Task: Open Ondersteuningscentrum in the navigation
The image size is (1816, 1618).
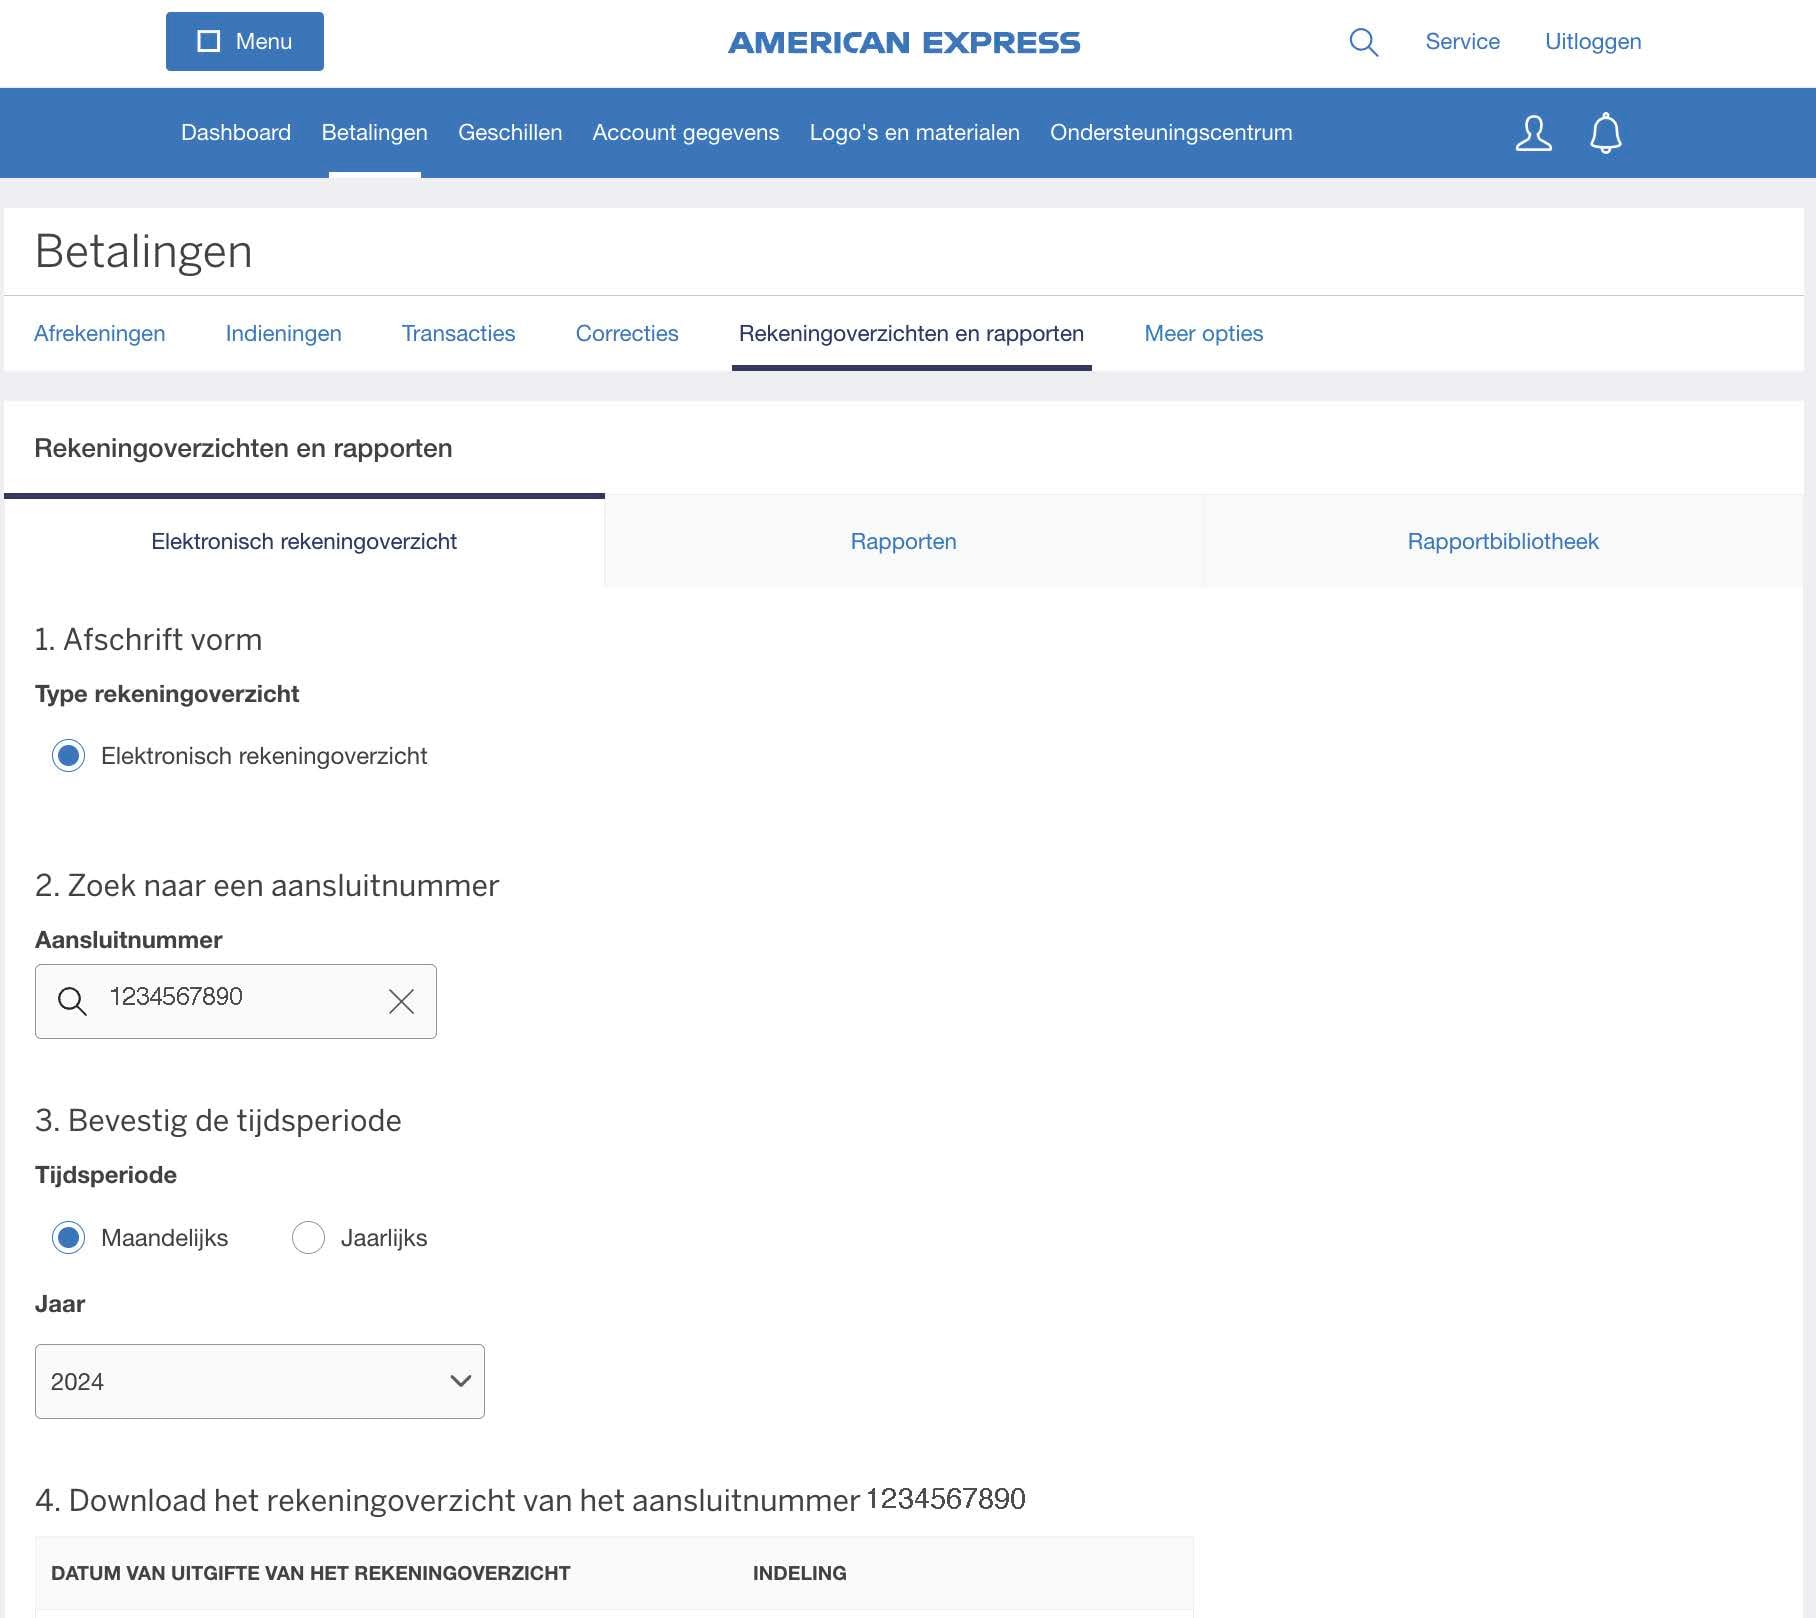Action: [1169, 132]
